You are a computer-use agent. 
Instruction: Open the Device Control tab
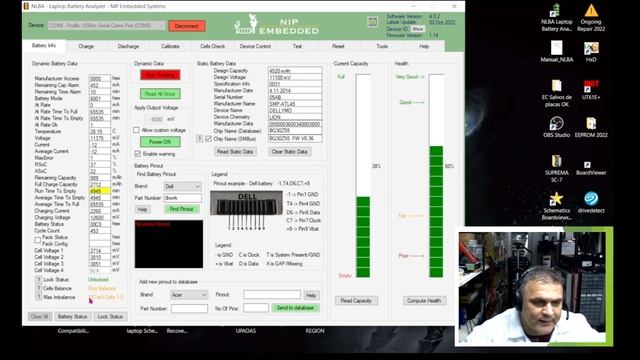[255, 46]
